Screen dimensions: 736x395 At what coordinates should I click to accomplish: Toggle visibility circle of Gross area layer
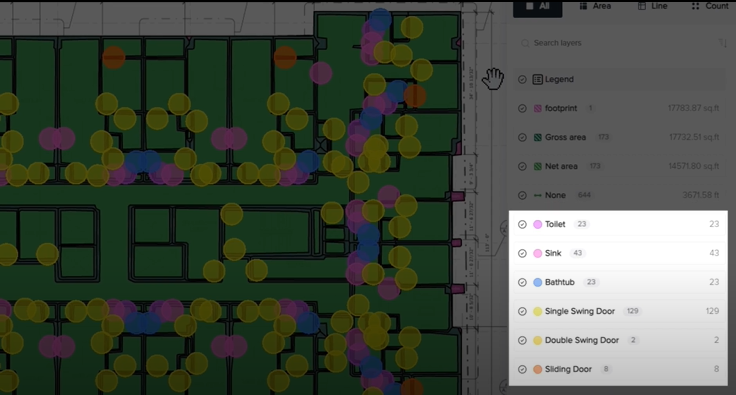(522, 137)
